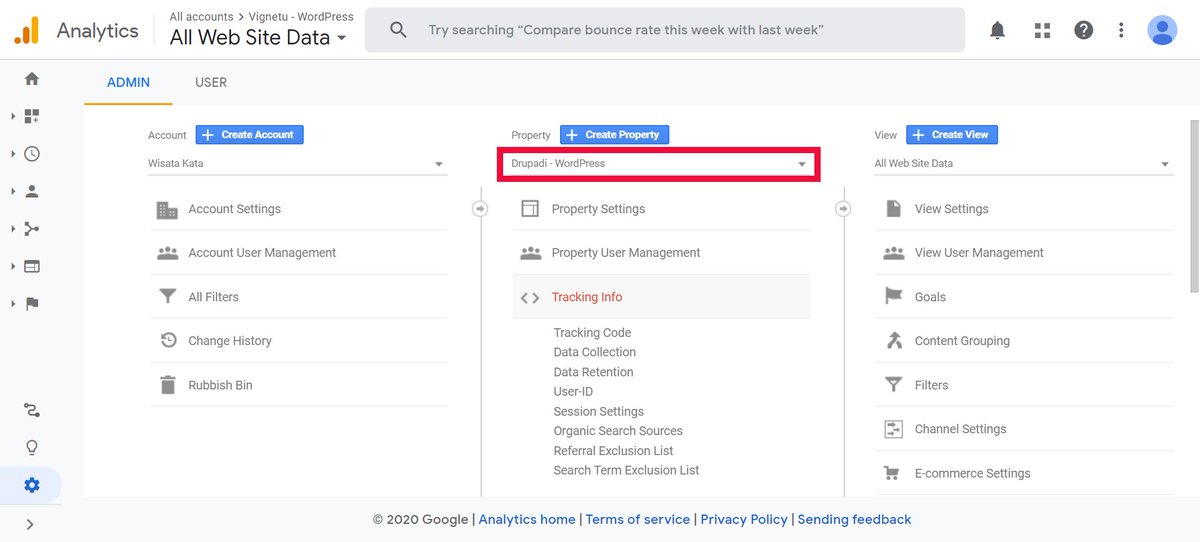This screenshot has height=542, width=1200.
Task: Click the search magnifier icon
Action: point(398,30)
